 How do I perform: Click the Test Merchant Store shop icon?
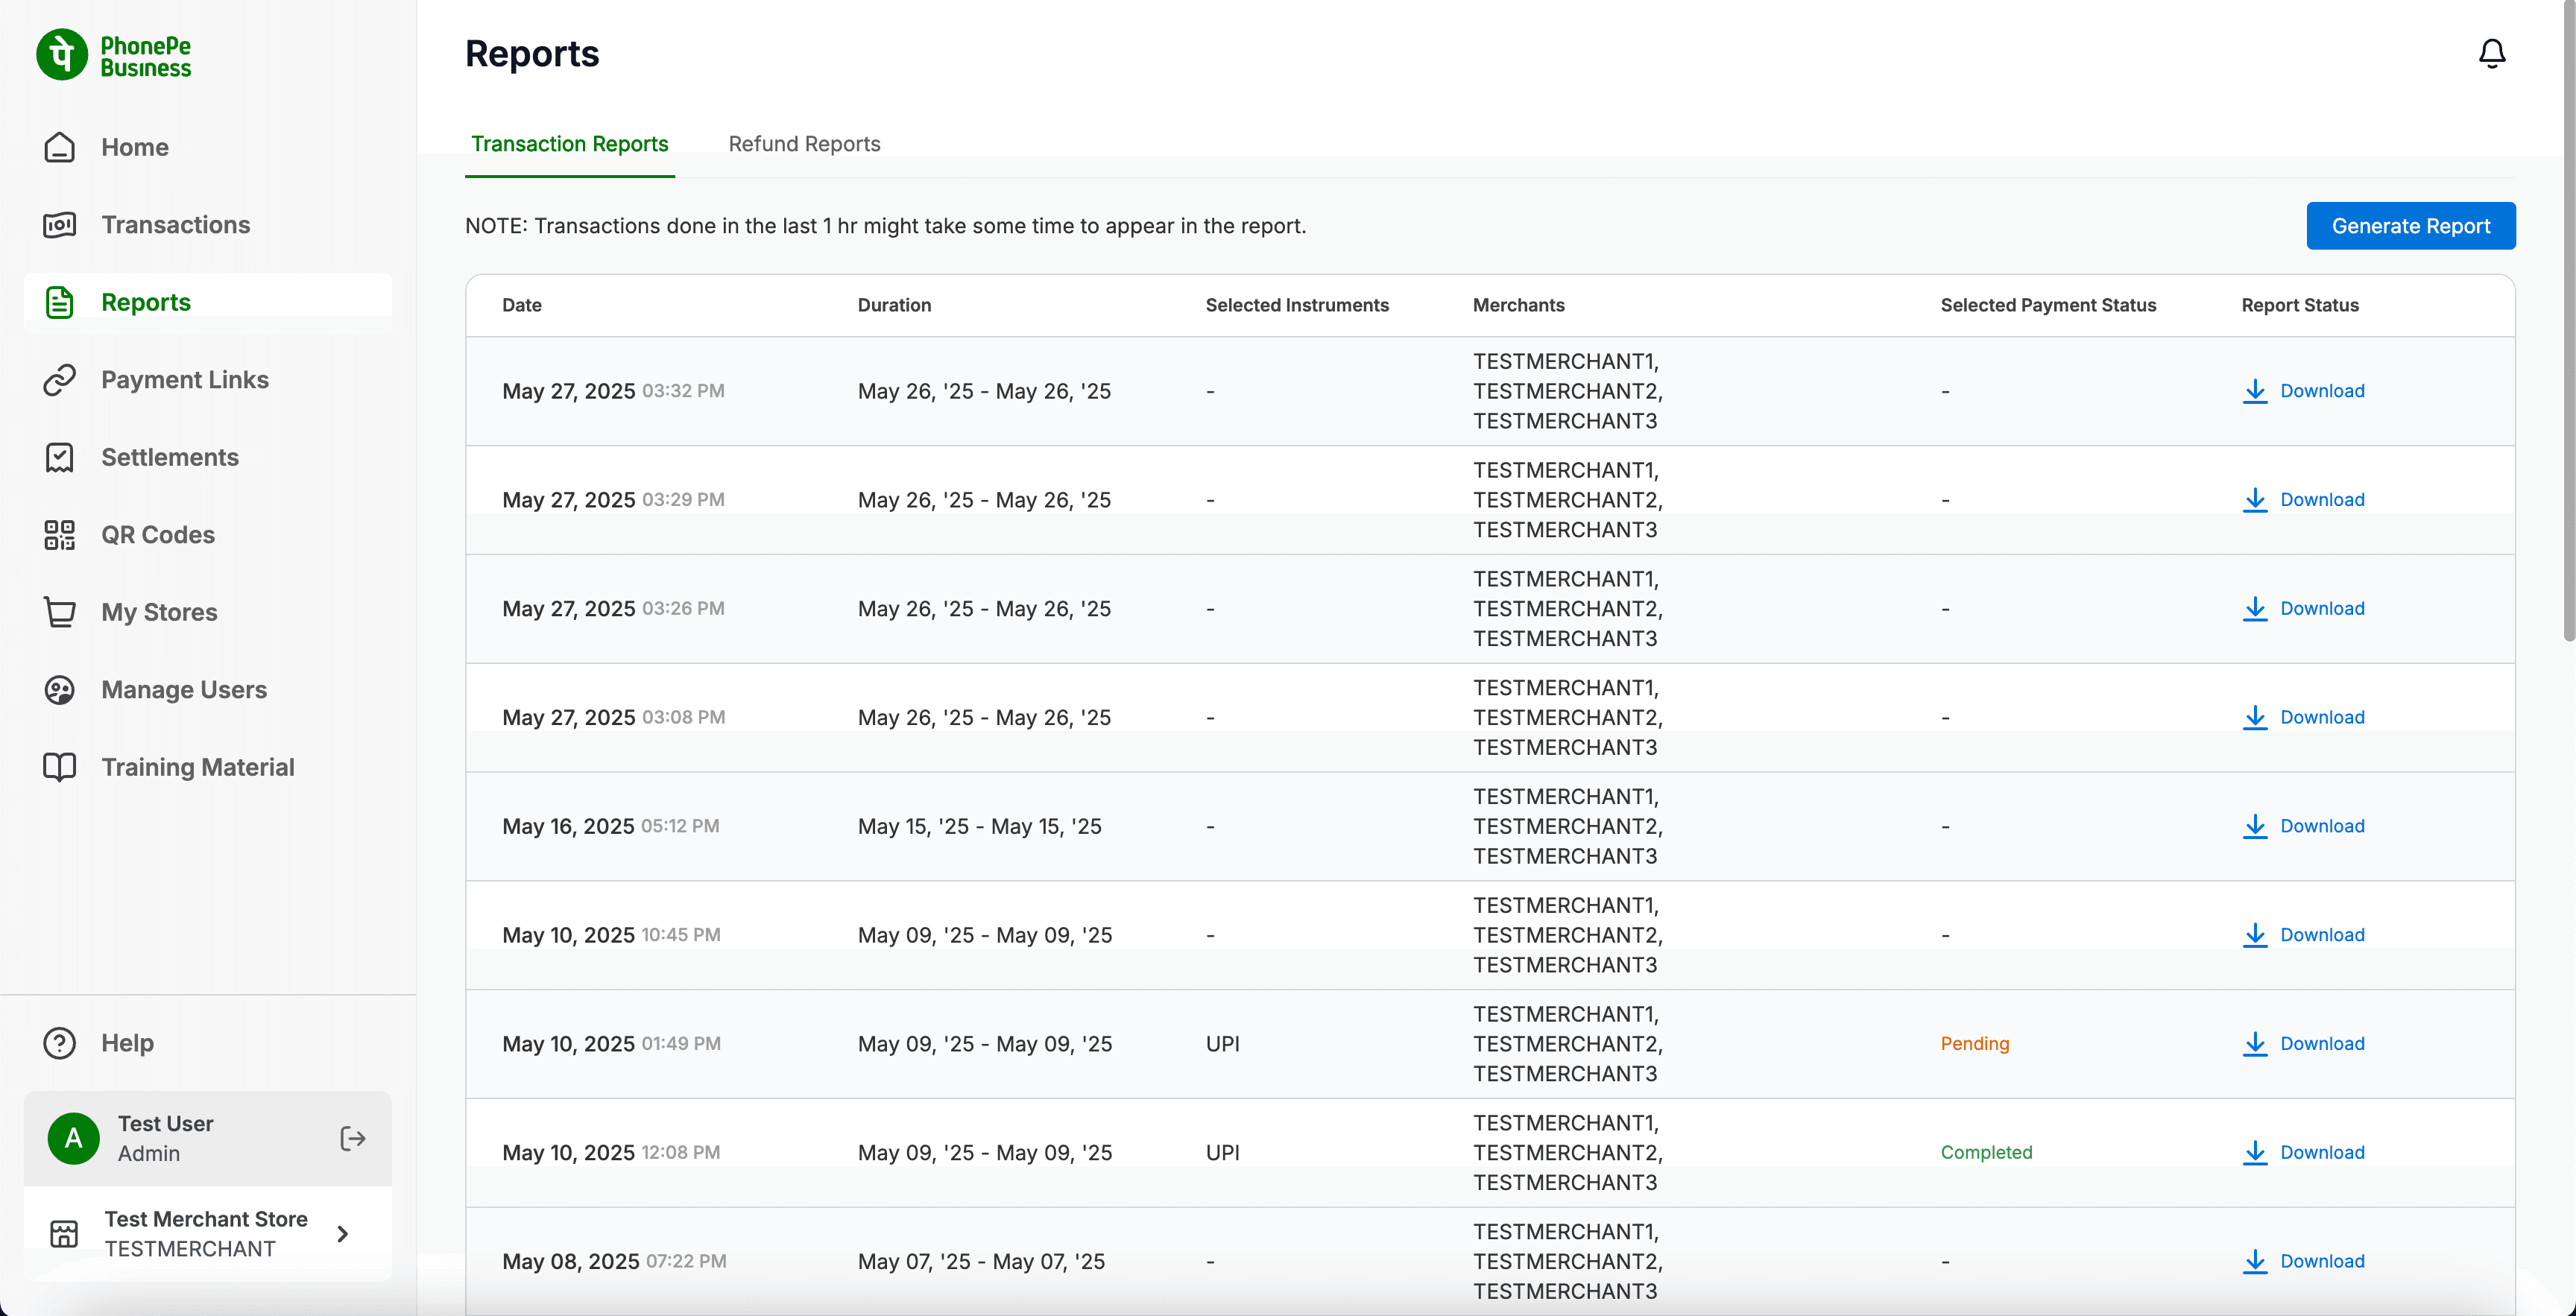point(64,1234)
